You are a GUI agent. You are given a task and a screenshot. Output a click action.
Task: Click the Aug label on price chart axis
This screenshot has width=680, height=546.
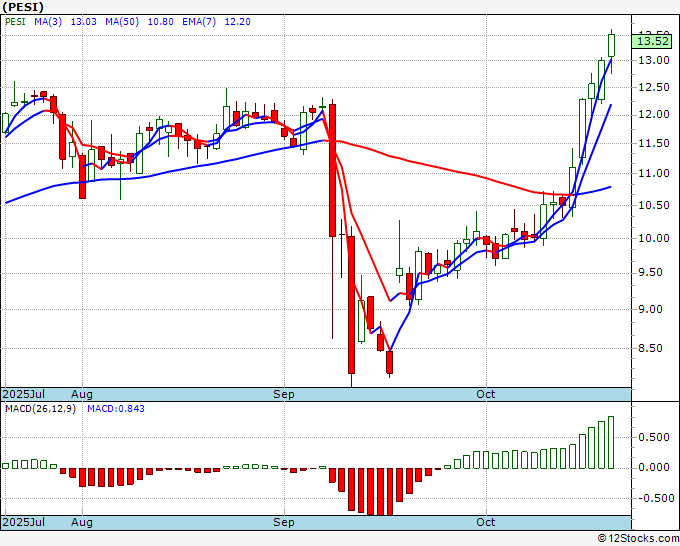[x=82, y=394]
